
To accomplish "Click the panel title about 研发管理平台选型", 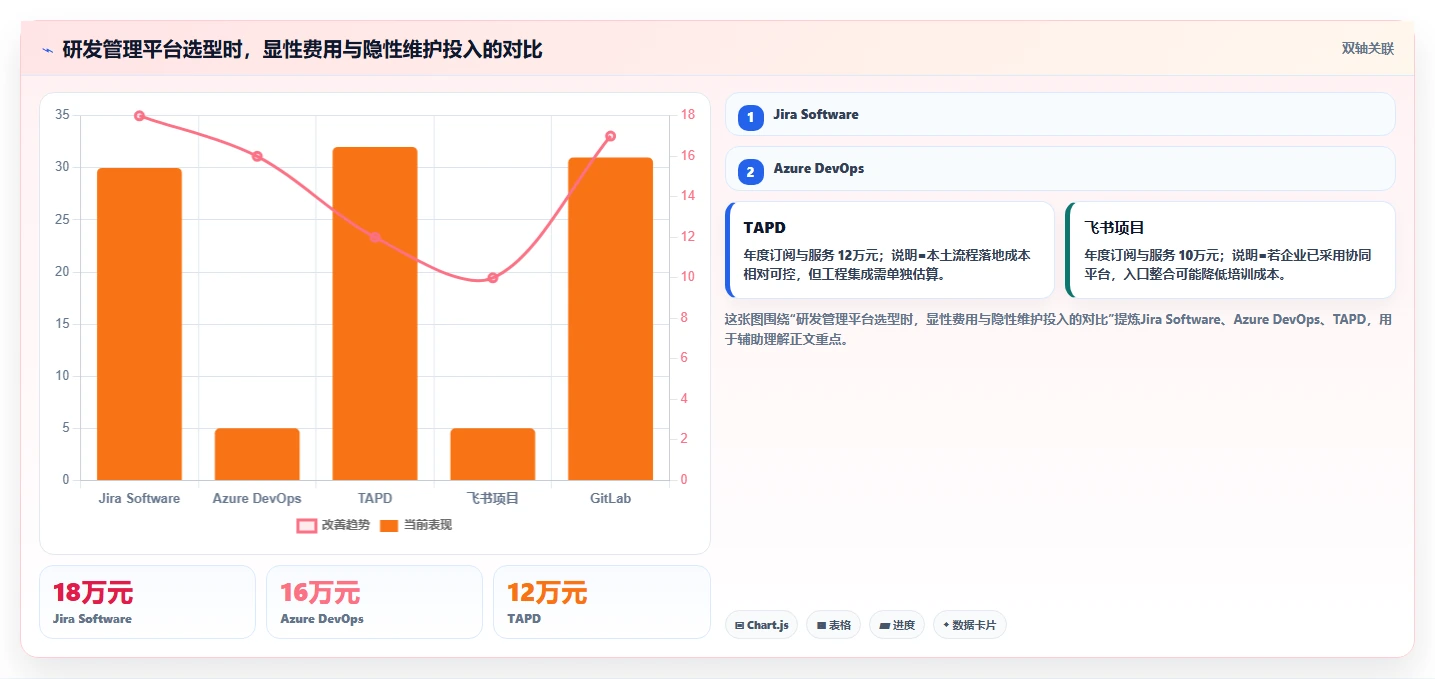I will [x=302, y=49].
